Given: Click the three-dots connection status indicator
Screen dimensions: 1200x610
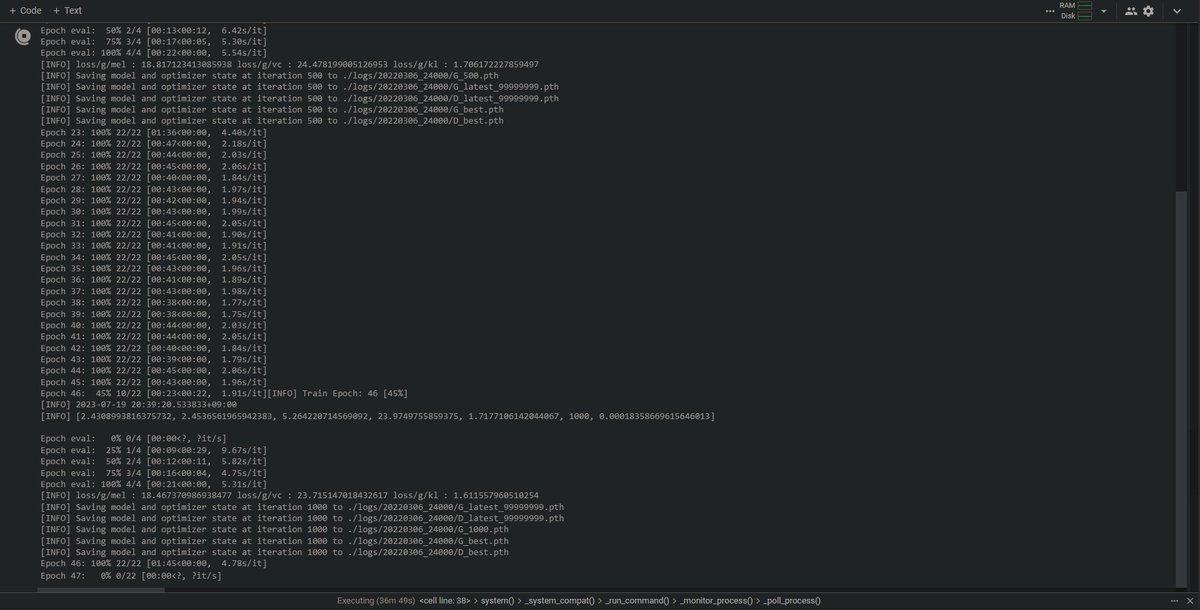Looking at the screenshot, I should tap(1049, 11).
